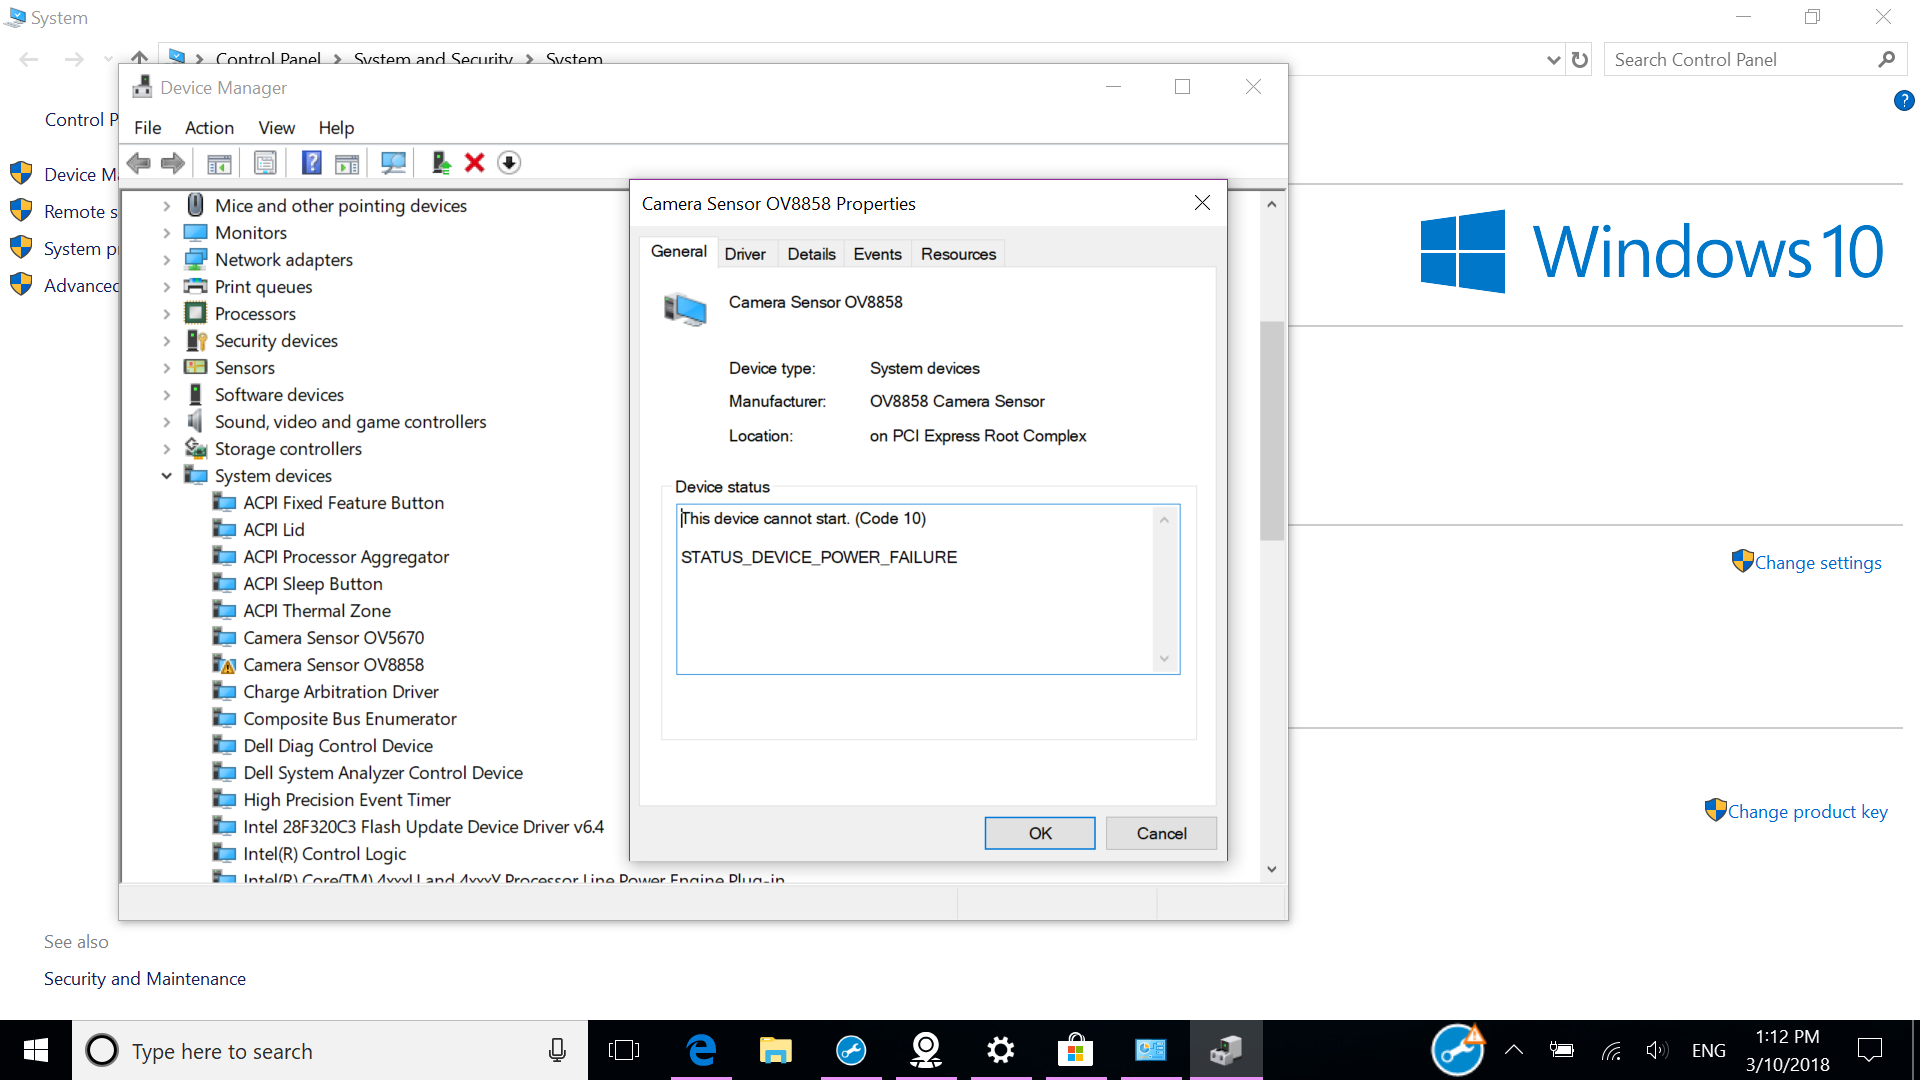Switch to the Driver tab
Image resolution: width=1920 pixels, height=1080 pixels.
(x=745, y=254)
